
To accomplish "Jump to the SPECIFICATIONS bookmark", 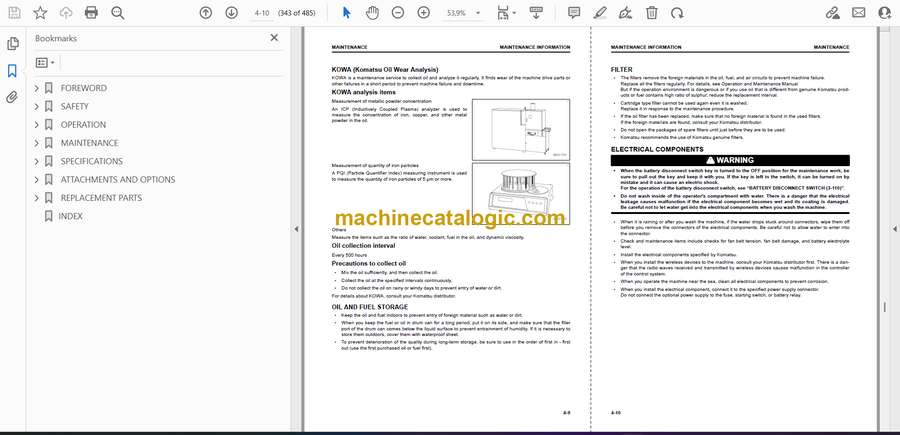I will (92, 161).
